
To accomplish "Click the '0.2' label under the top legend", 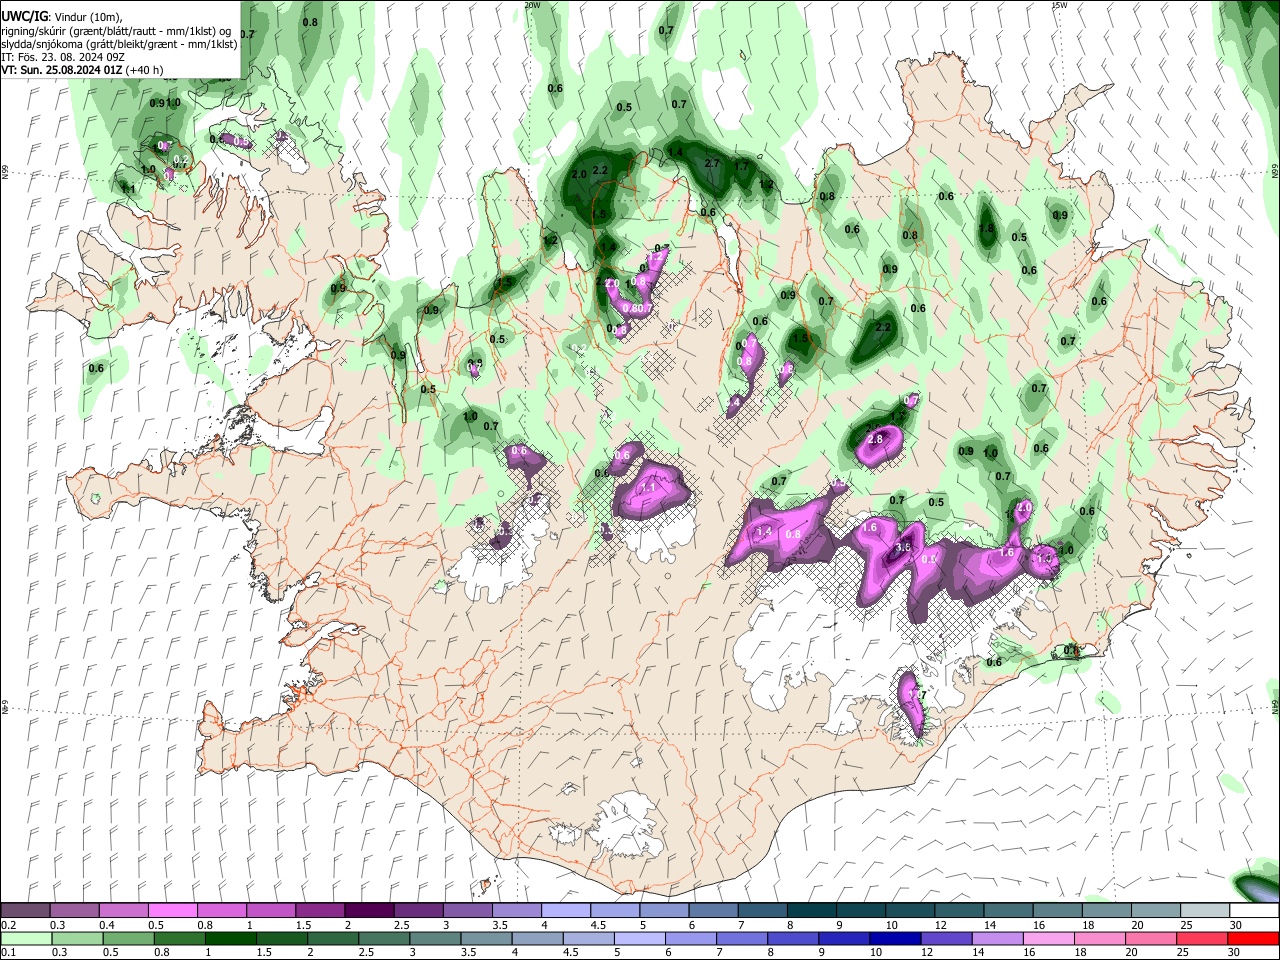I will coord(8,925).
